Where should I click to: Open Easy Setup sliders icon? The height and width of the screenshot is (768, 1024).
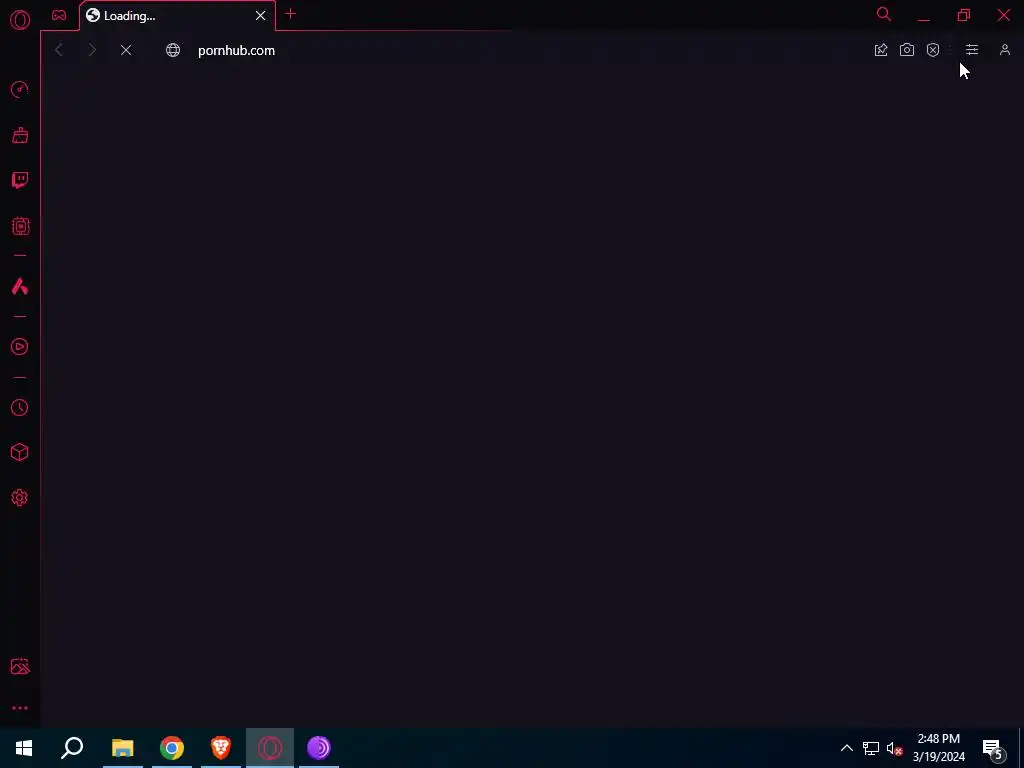click(x=972, y=50)
